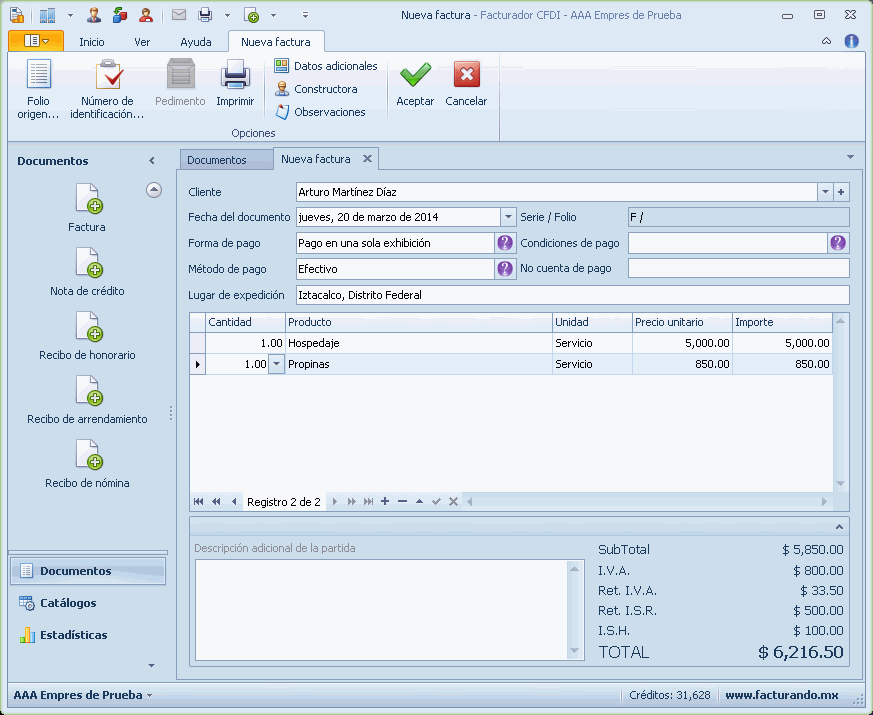Click help icon beside Forma de pago
This screenshot has height=715, width=873.
(x=505, y=243)
